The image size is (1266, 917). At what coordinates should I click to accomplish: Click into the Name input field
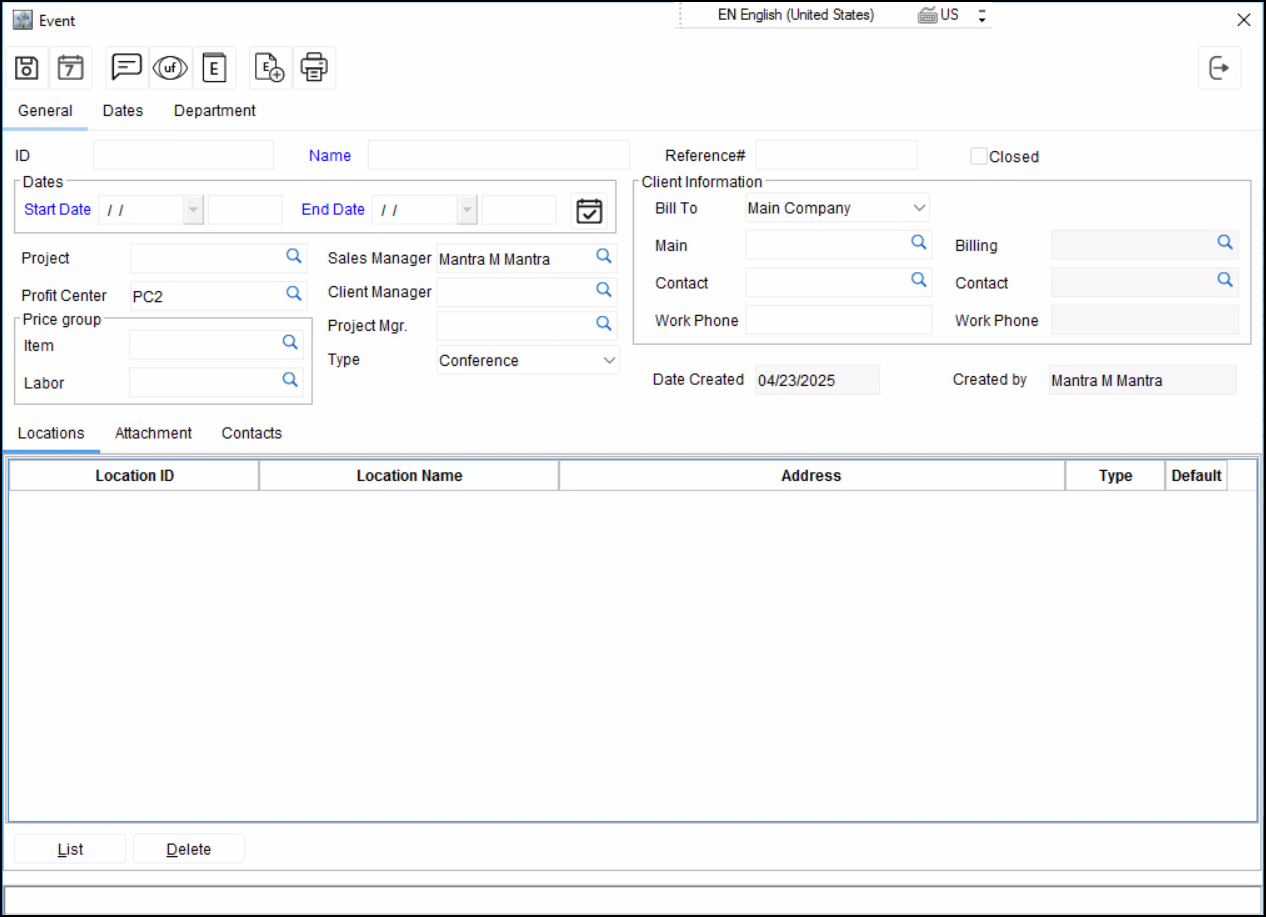[498, 155]
